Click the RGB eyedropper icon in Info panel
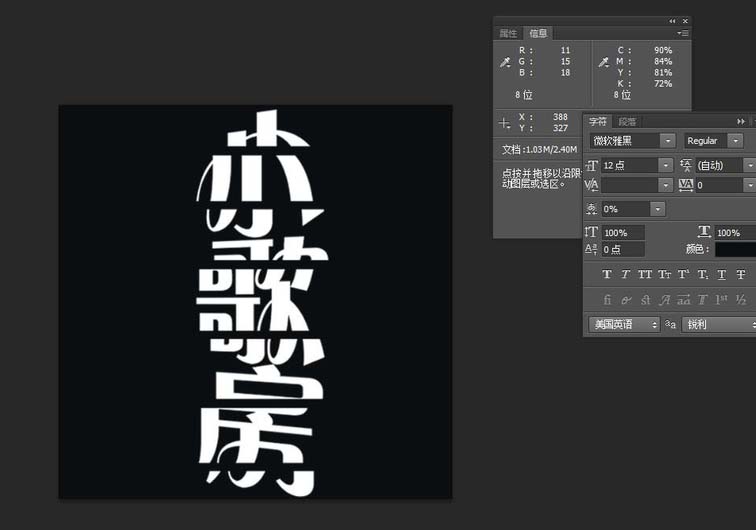 pos(505,62)
